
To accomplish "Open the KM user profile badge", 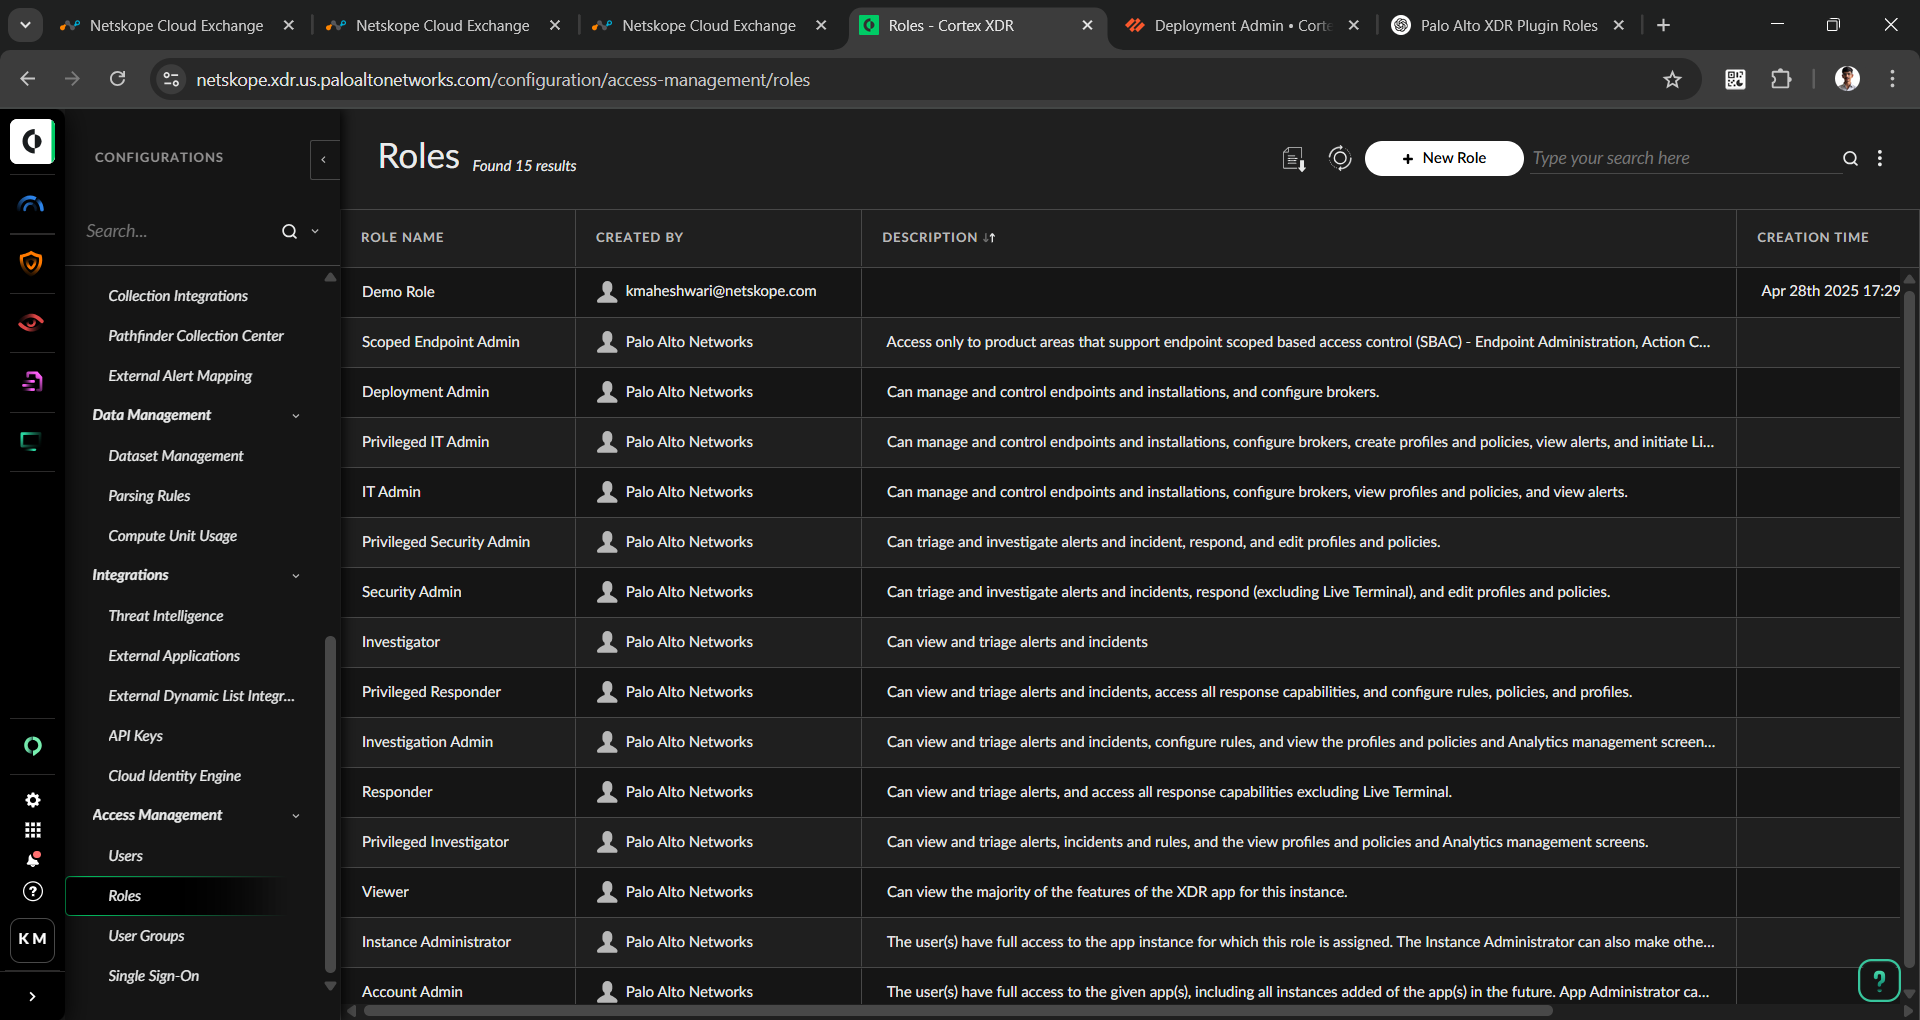I will [33, 939].
